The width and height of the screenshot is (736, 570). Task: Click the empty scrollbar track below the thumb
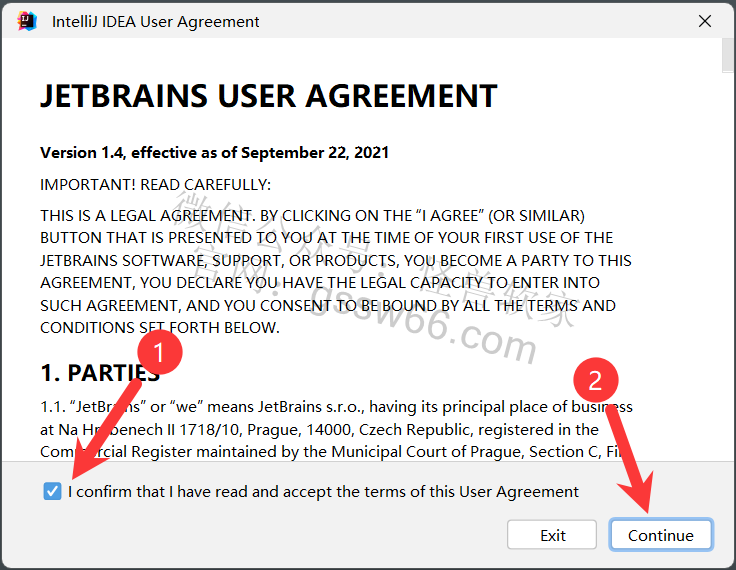(x=728, y=300)
